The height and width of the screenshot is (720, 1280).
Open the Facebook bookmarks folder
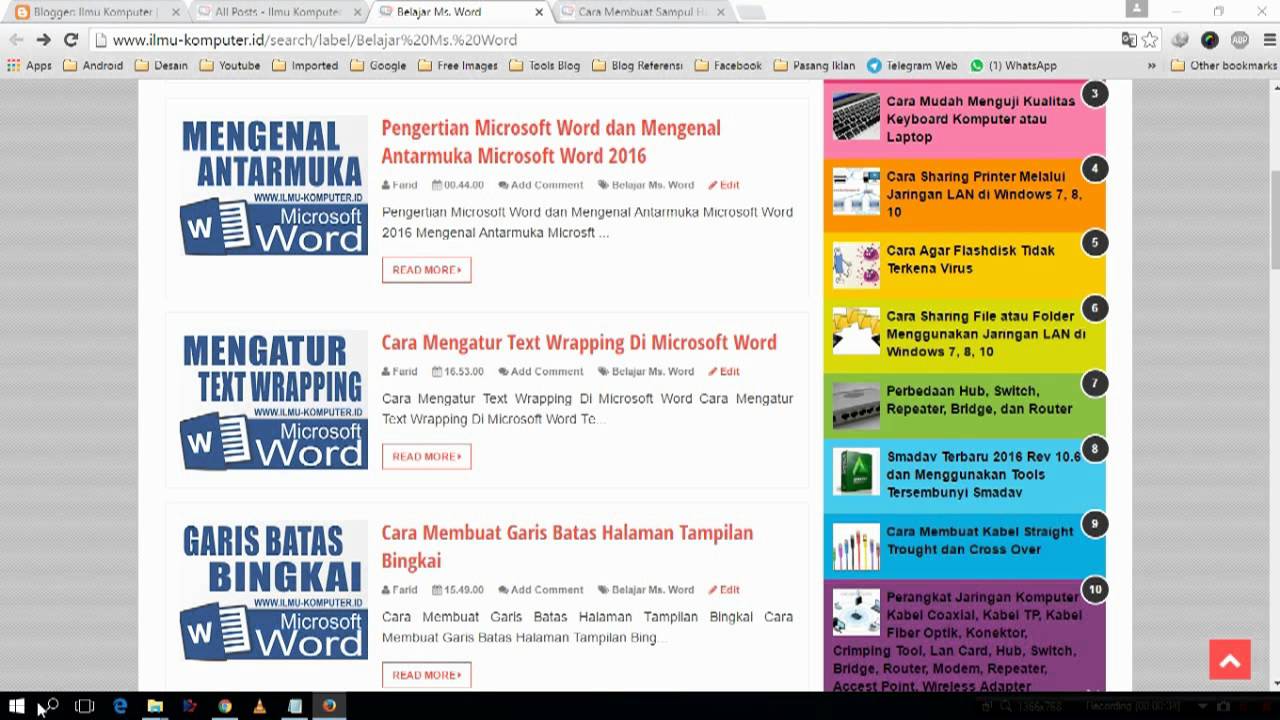pos(728,65)
